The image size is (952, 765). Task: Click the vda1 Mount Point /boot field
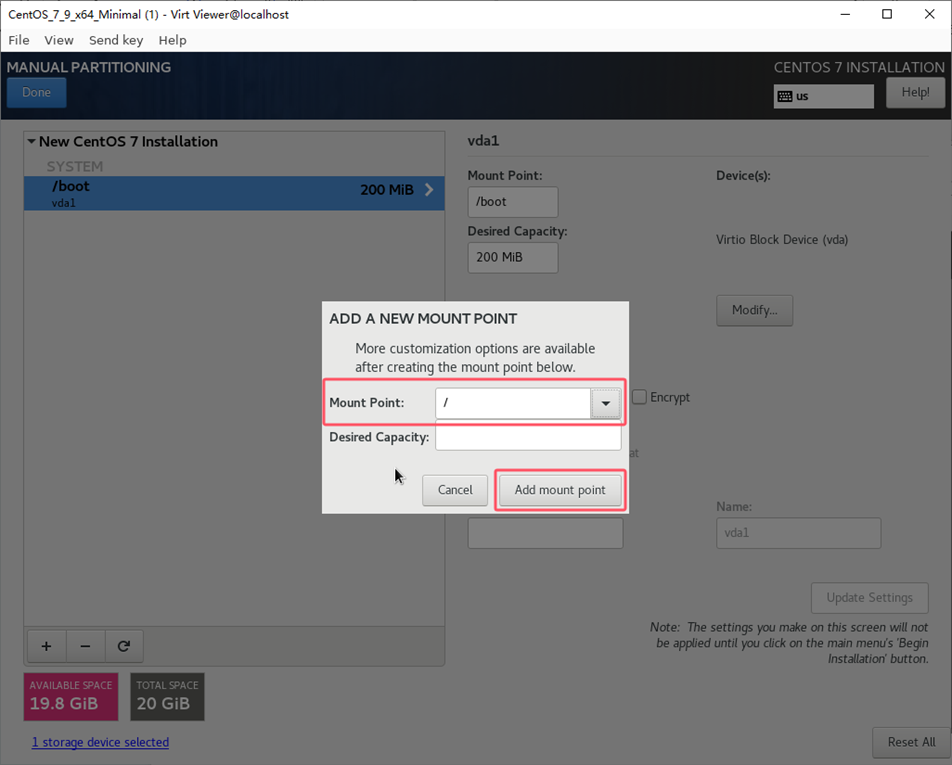pos(513,202)
